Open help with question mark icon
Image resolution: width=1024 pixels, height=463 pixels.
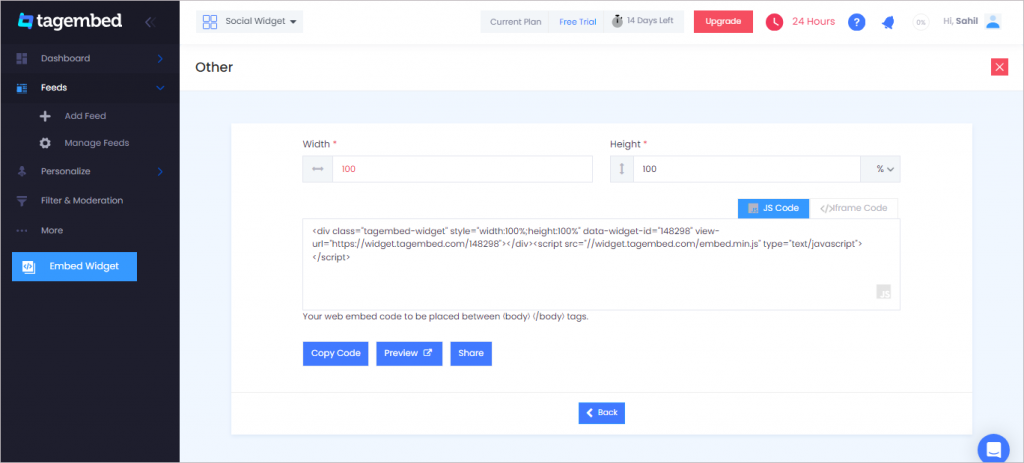click(x=857, y=22)
